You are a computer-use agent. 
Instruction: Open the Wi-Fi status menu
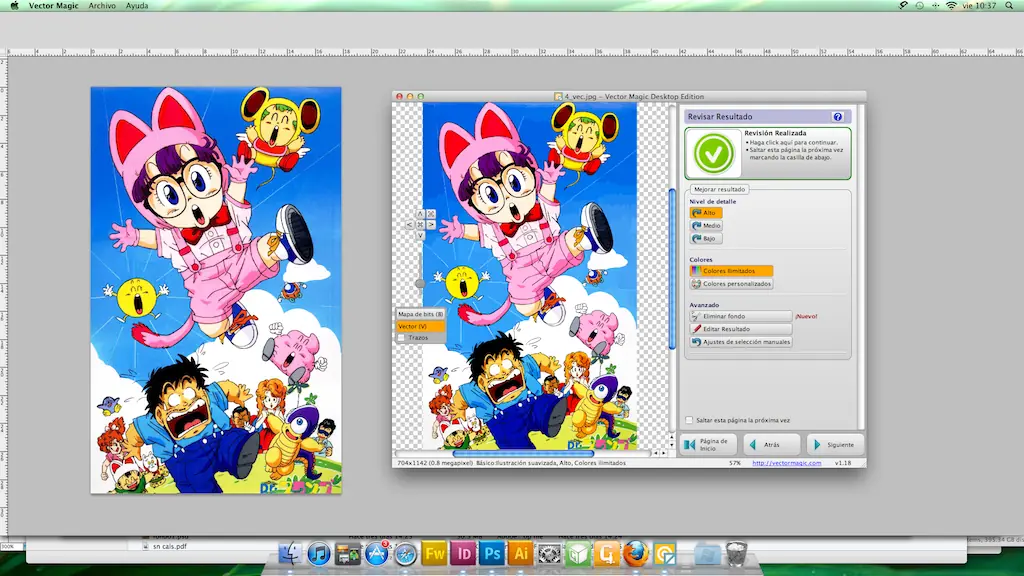click(x=951, y=5)
